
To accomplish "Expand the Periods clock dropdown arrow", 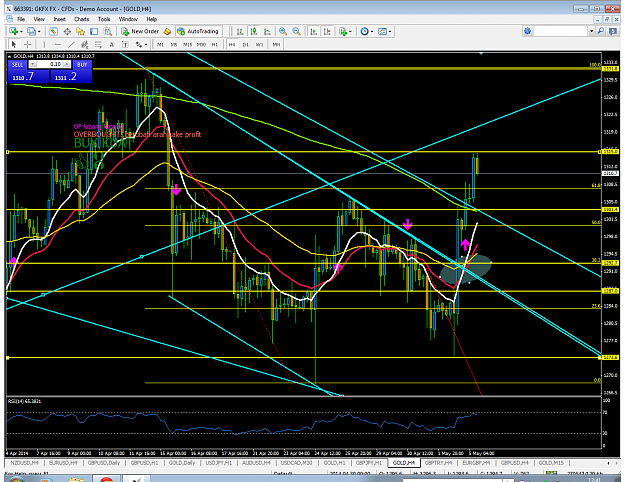I will pos(371,31).
